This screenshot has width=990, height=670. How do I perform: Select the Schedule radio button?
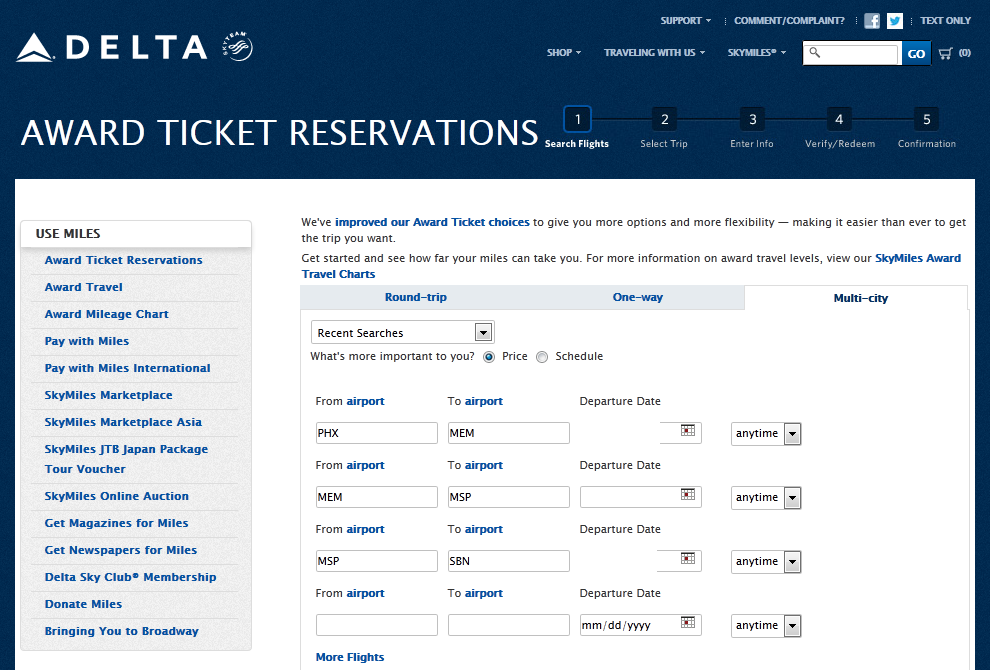click(x=542, y=357)
